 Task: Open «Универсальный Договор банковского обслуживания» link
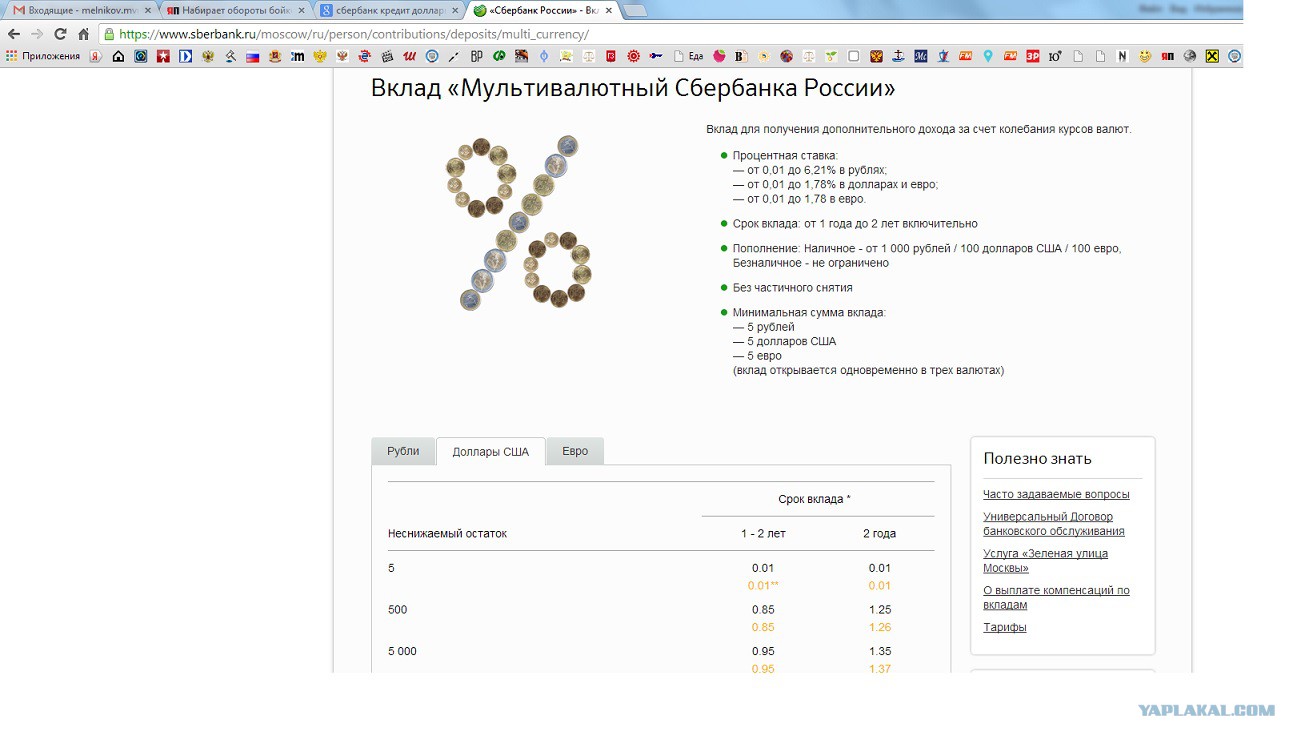pos(1054,524)
